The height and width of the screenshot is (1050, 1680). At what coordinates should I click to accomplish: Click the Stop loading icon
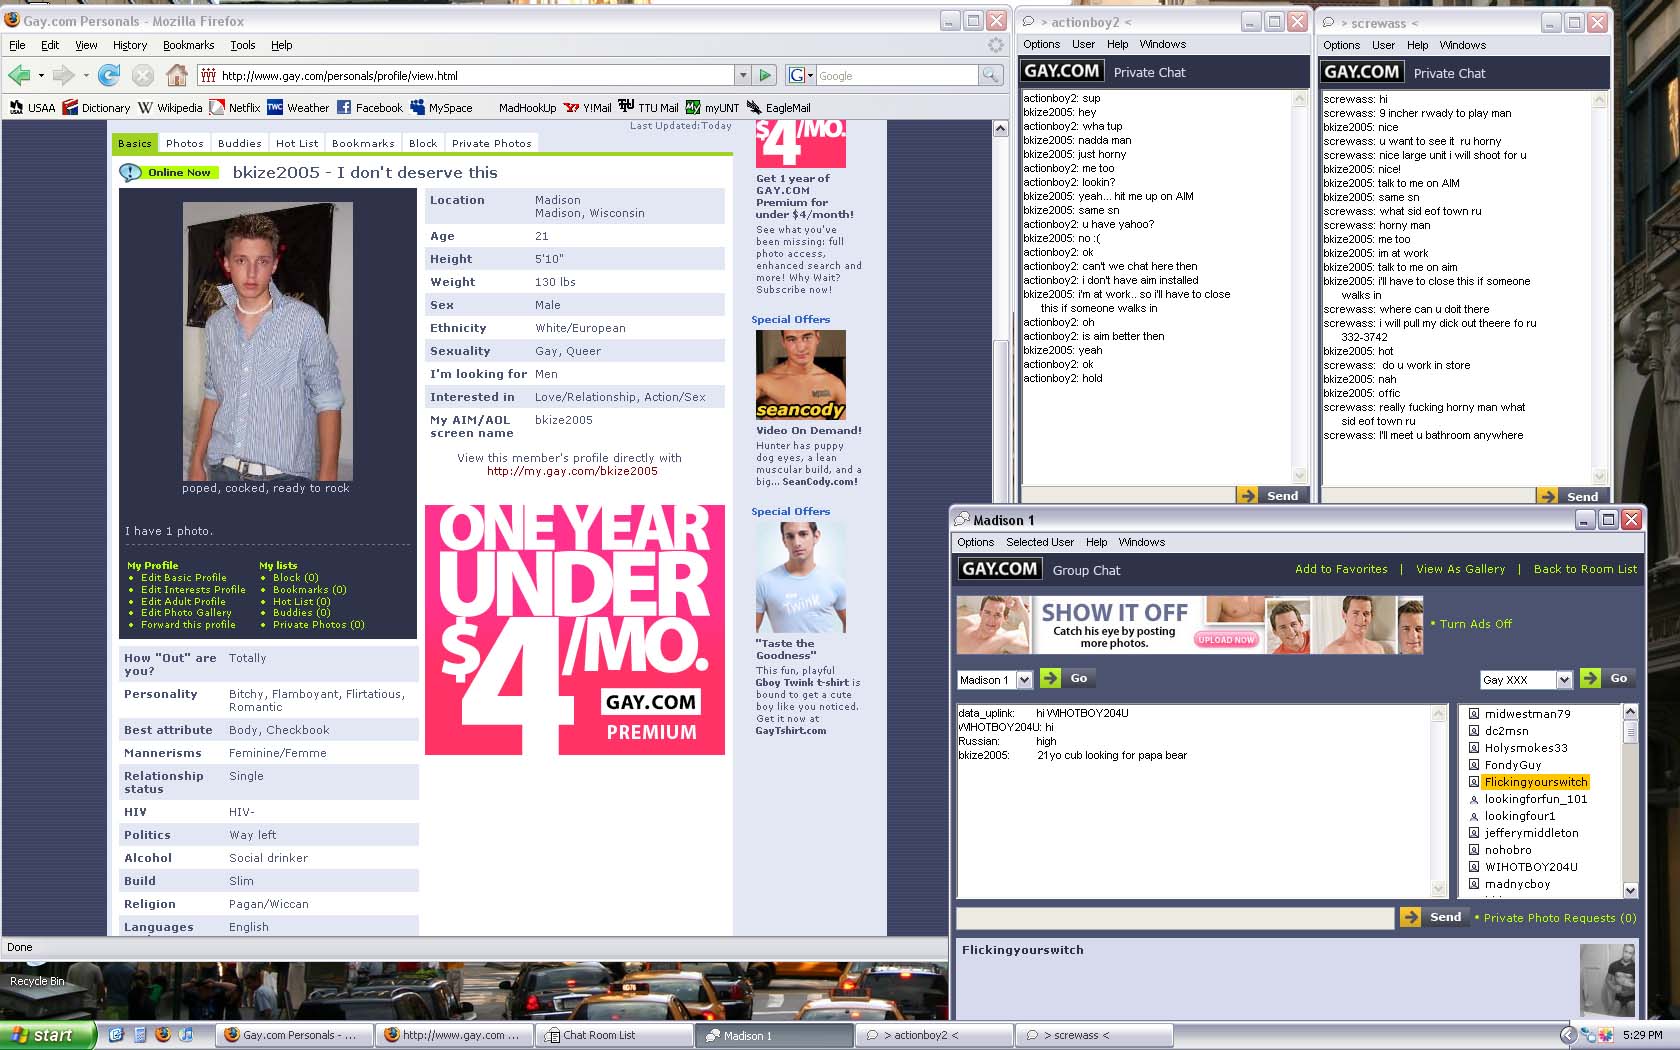click(x=143, y=75)
